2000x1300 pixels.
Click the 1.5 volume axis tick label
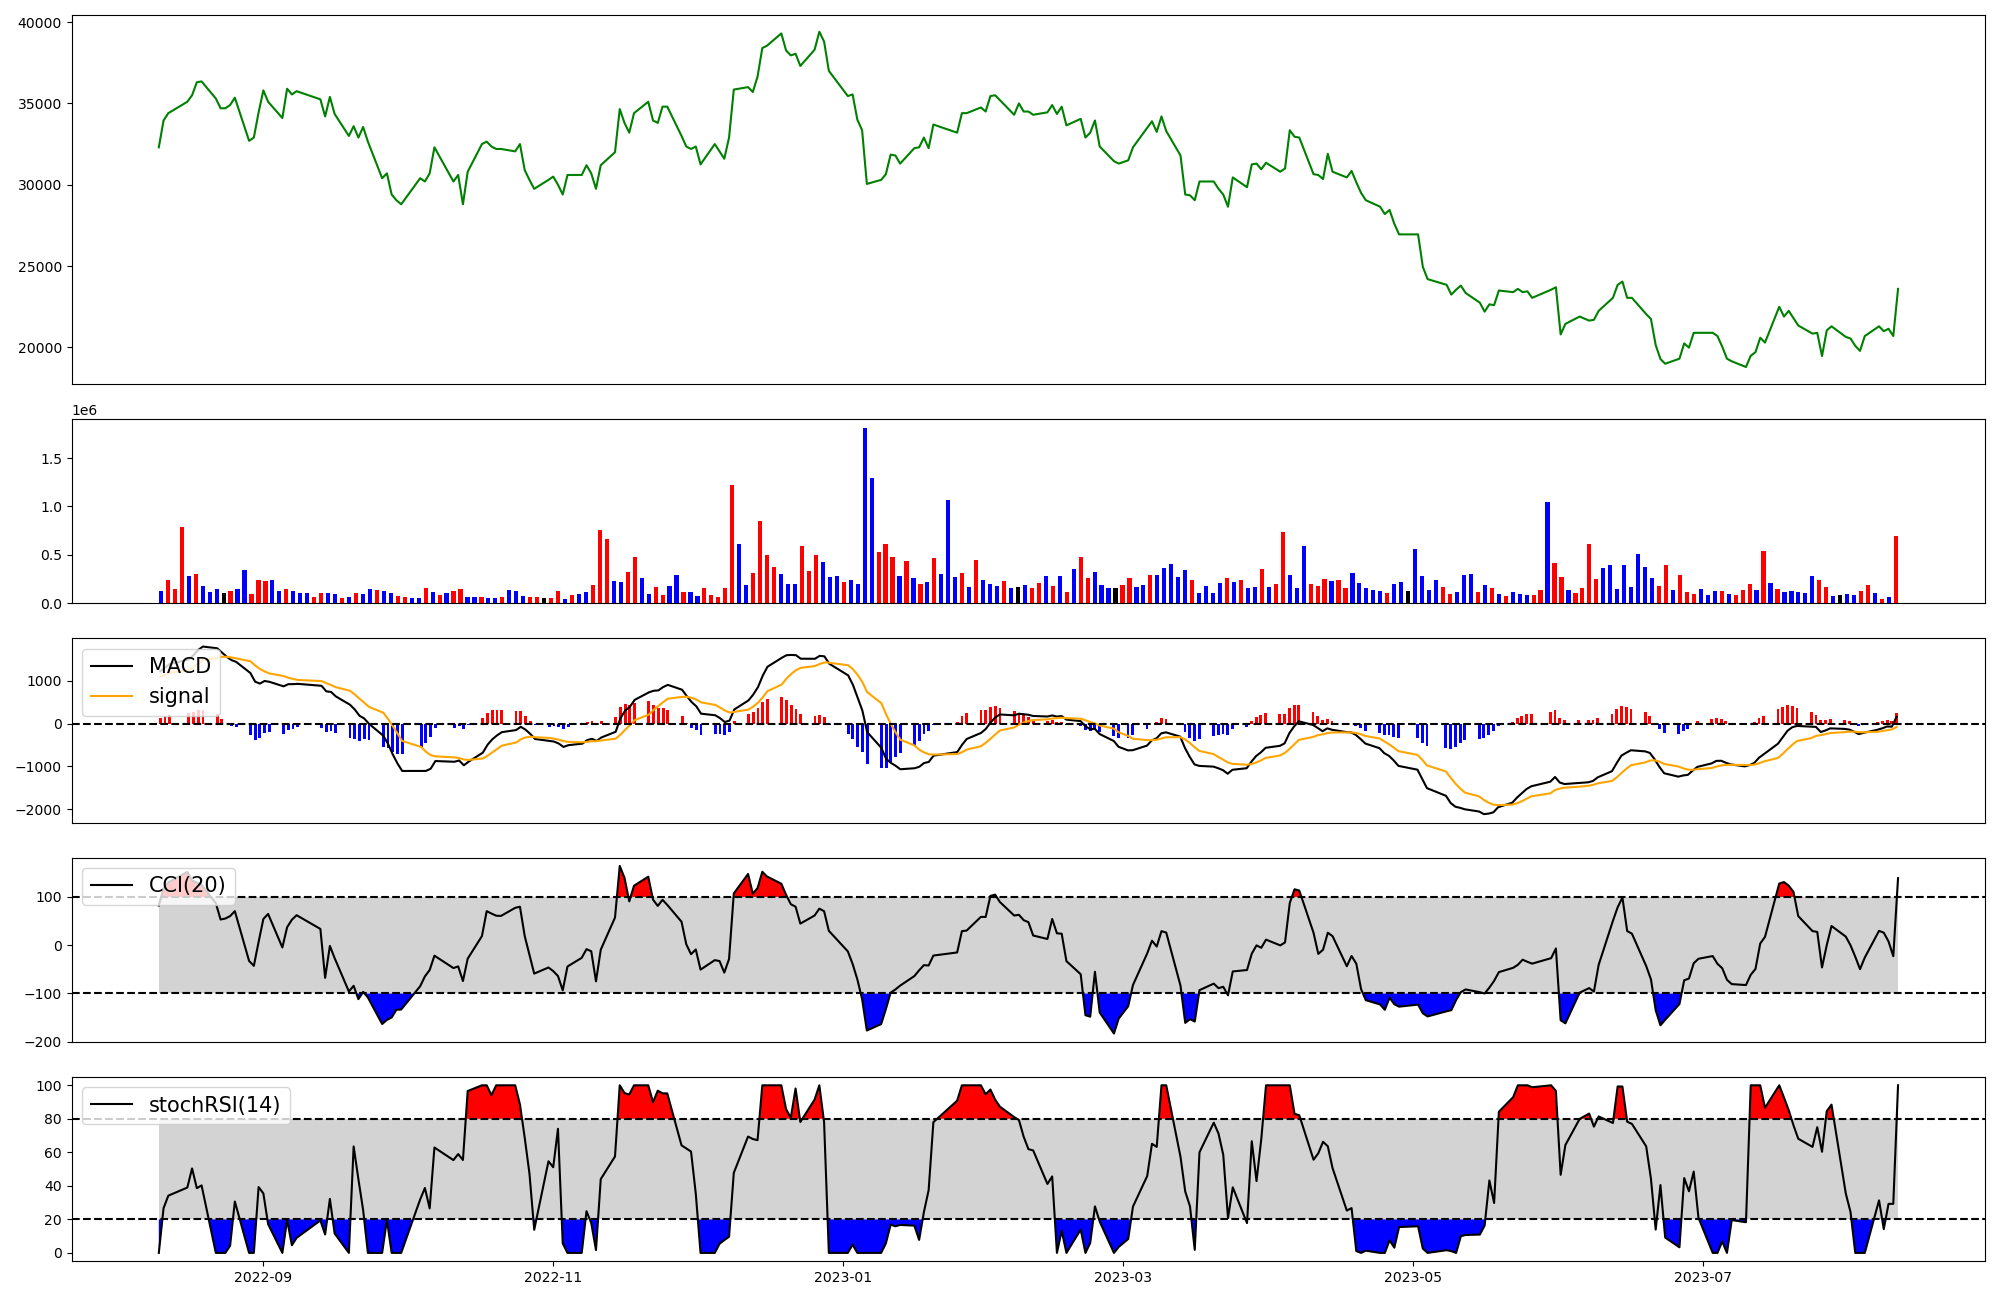(50, 459)
